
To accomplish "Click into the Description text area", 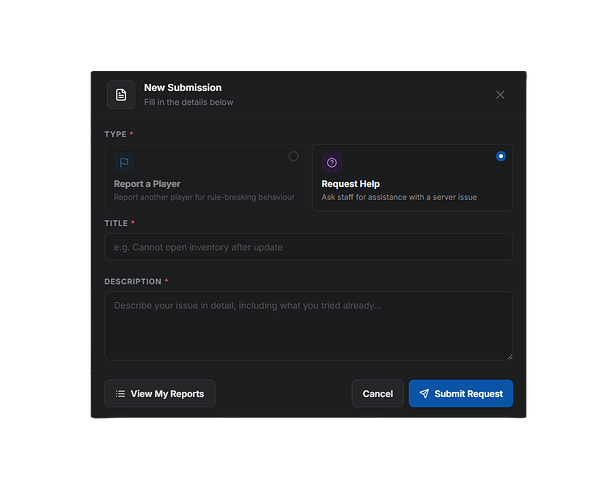I will point(309,326).
